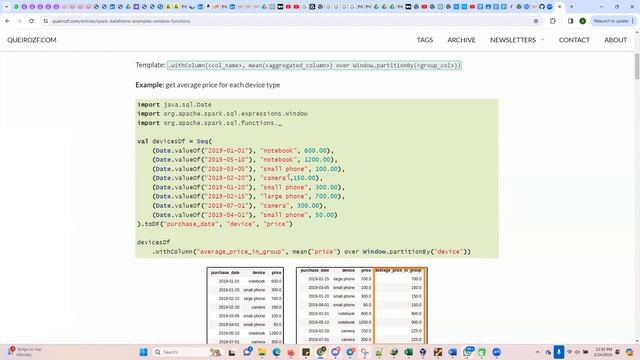
Task: Open a new browser tab
Action: click(571, 7)
